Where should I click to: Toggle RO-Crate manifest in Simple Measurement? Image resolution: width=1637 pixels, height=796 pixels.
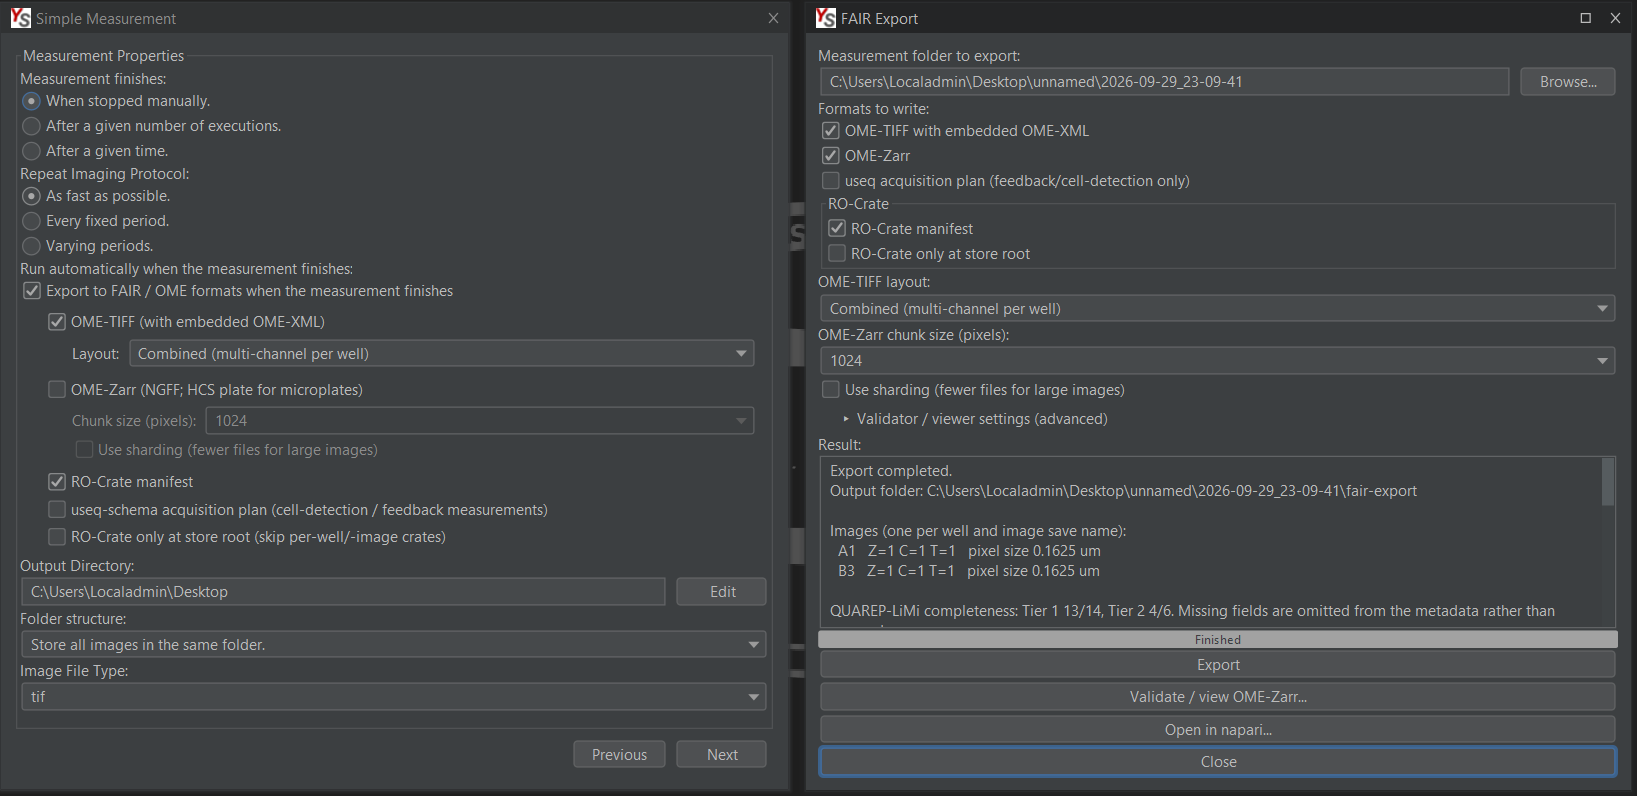[57, 482]
